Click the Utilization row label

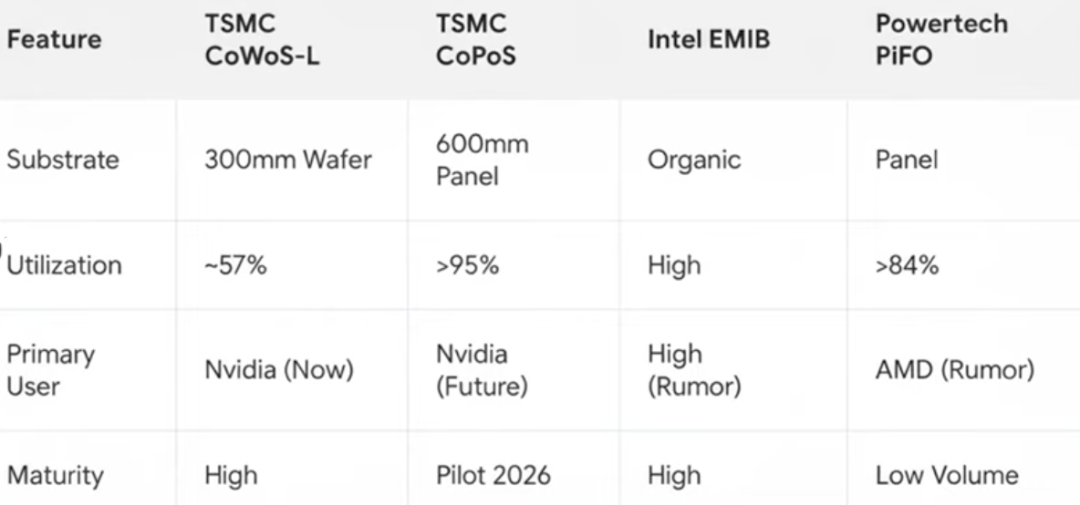point(65,265)
